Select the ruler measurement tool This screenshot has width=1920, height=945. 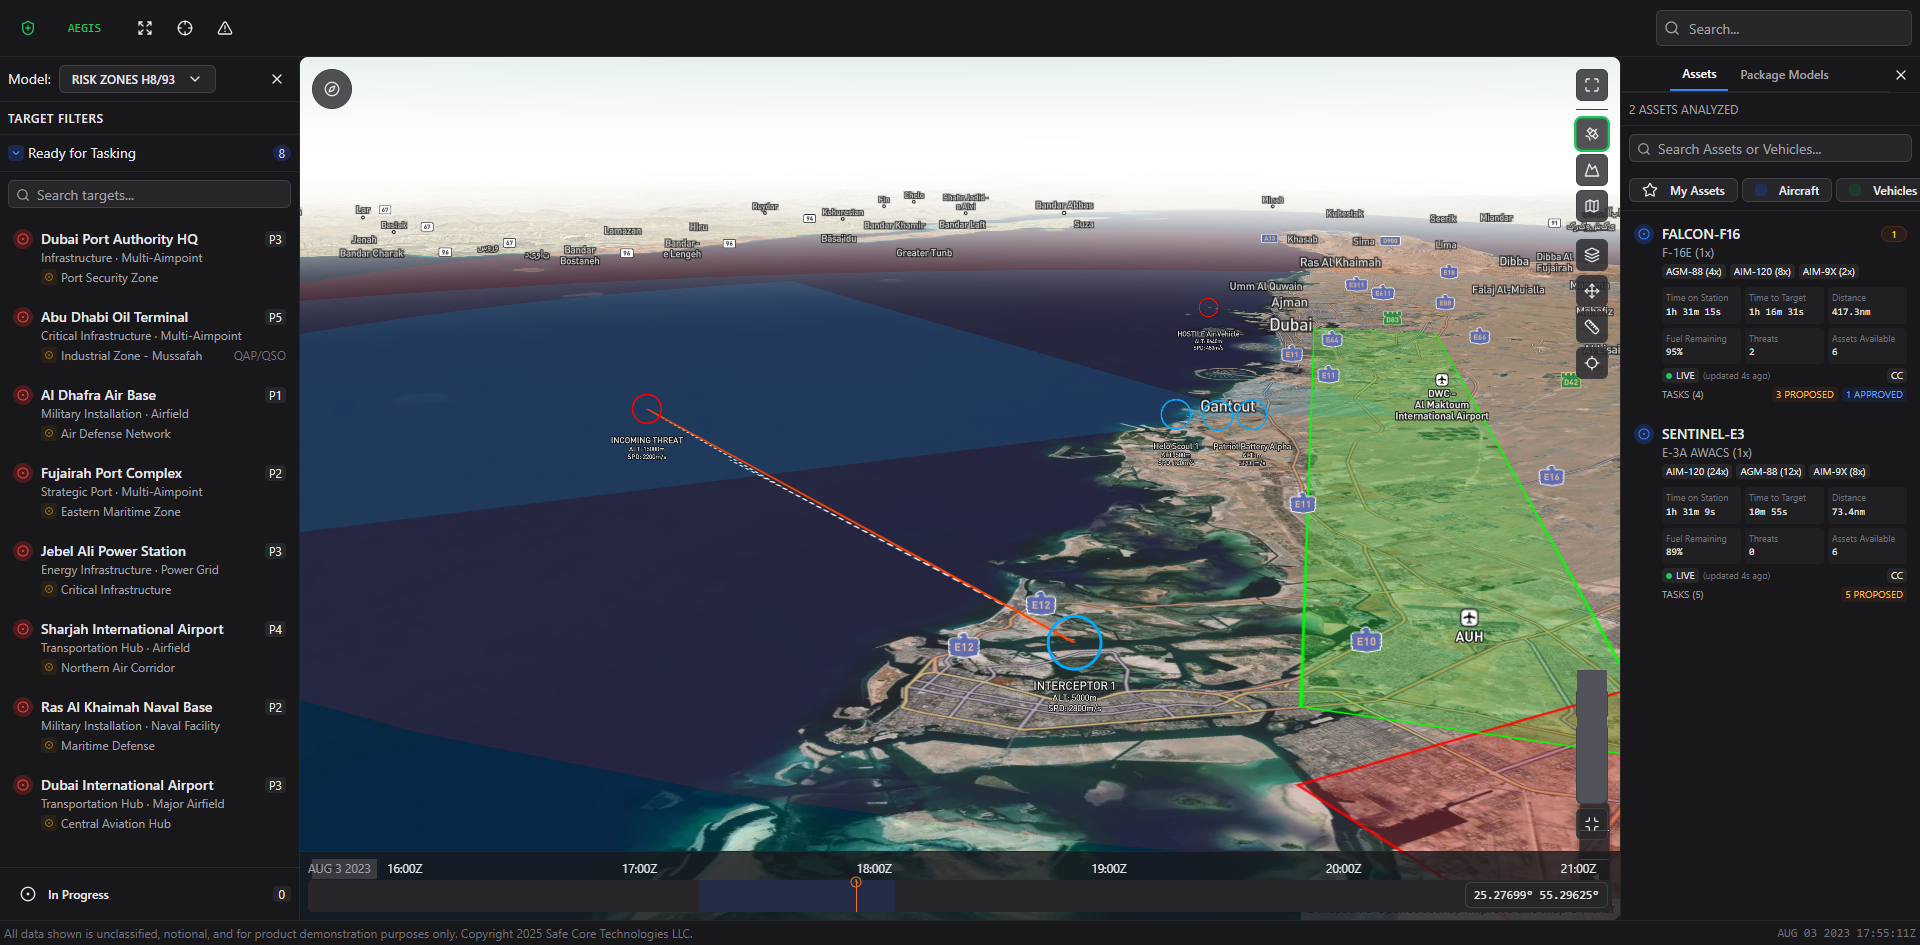[1591, 327]
